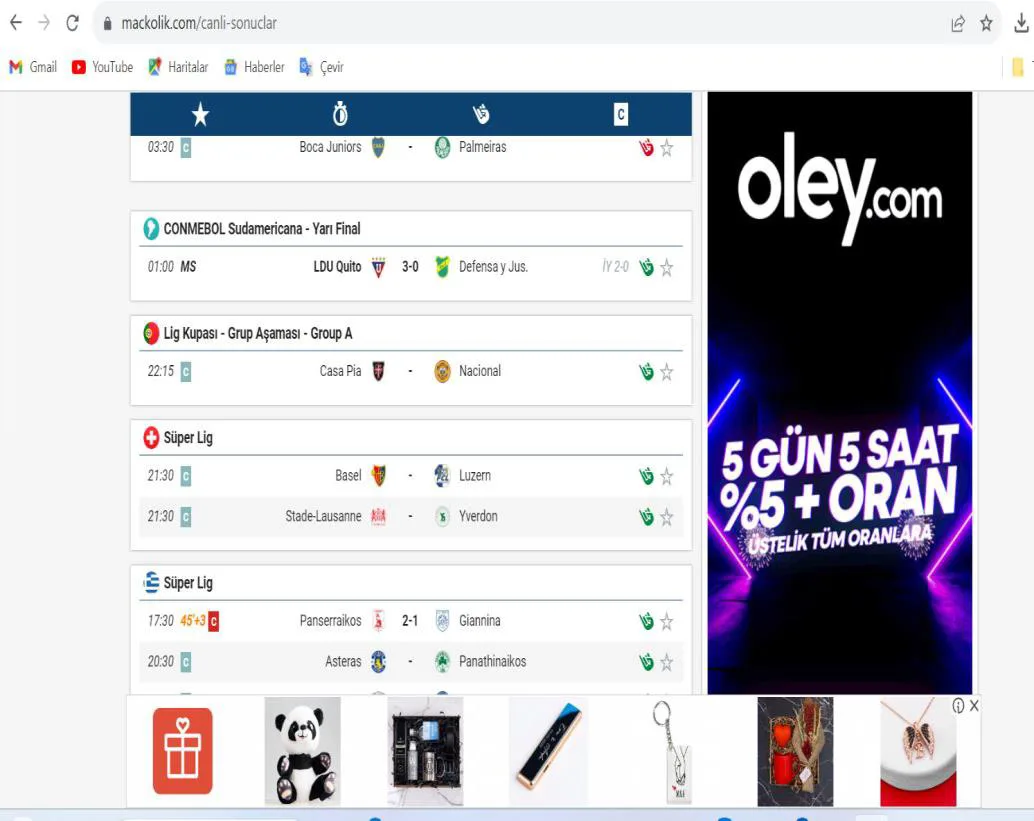Screen dimensions: 1034x821
Task: Click the oley.com advertisement banner
Action: pyautogui.click(x=839, y=392)
